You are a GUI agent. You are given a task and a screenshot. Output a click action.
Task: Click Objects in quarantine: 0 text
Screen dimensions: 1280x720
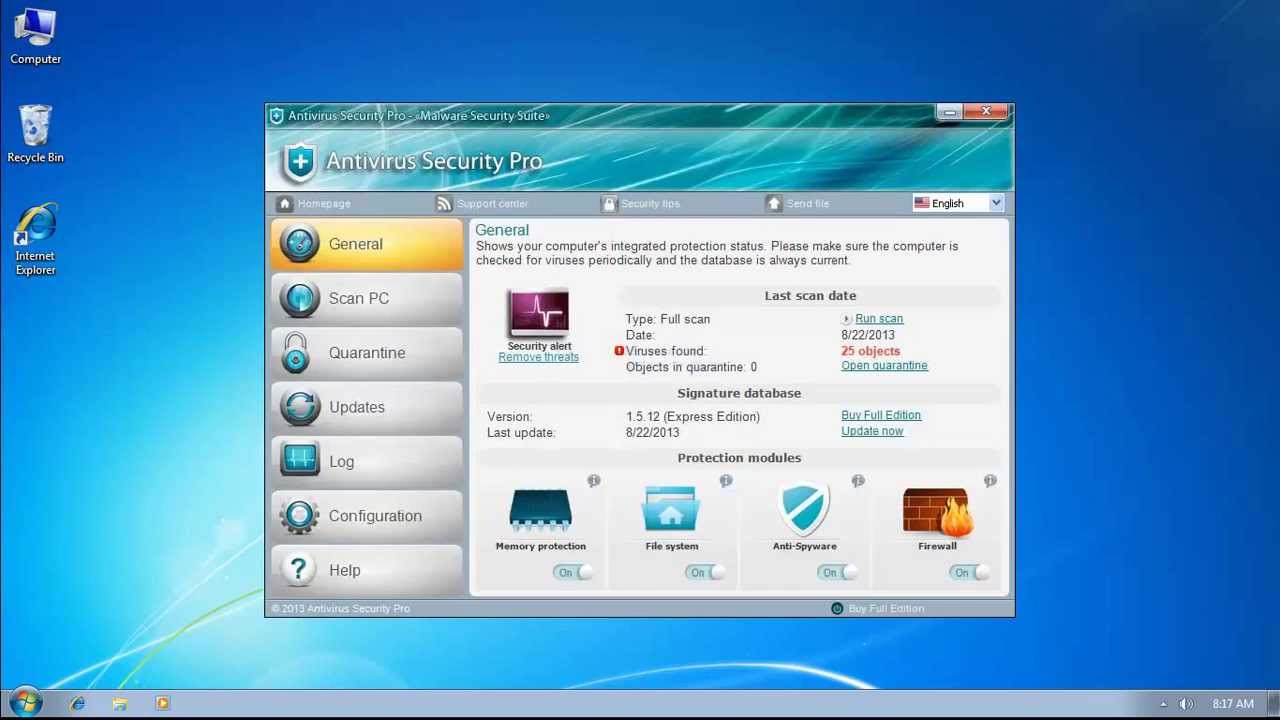tap(691, 367)
